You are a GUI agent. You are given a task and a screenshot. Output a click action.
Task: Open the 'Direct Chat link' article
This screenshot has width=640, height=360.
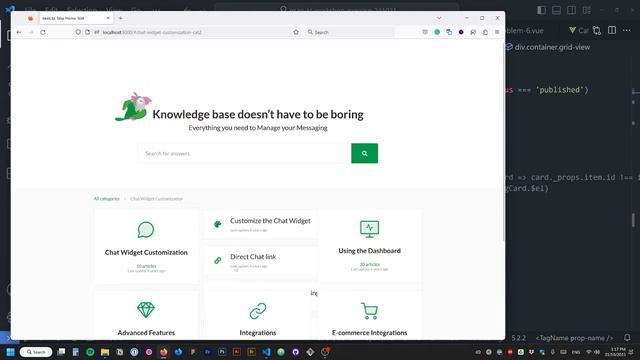pos(253,257)
